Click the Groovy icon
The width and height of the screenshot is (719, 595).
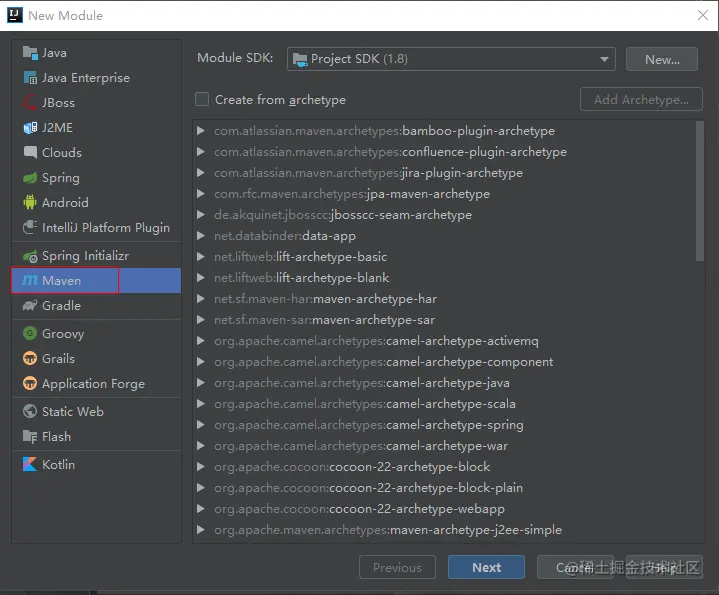[30, 333]
